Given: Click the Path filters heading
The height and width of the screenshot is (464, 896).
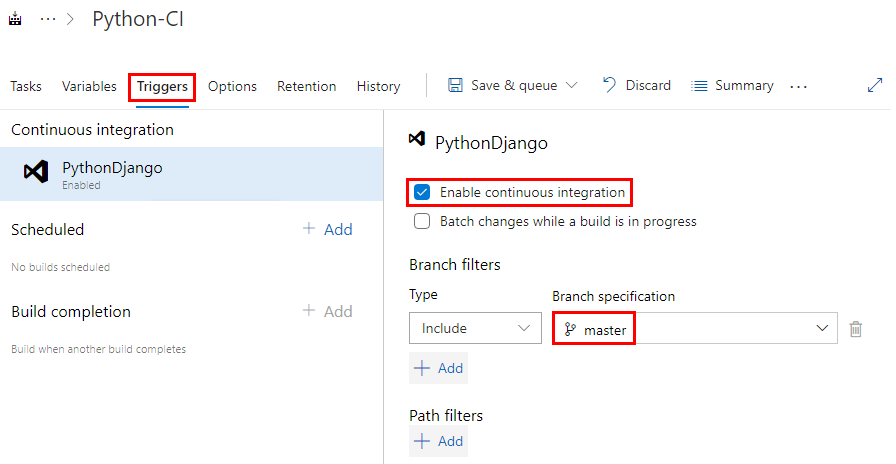Looking at the screenshot, I should [x=446, y=415].
